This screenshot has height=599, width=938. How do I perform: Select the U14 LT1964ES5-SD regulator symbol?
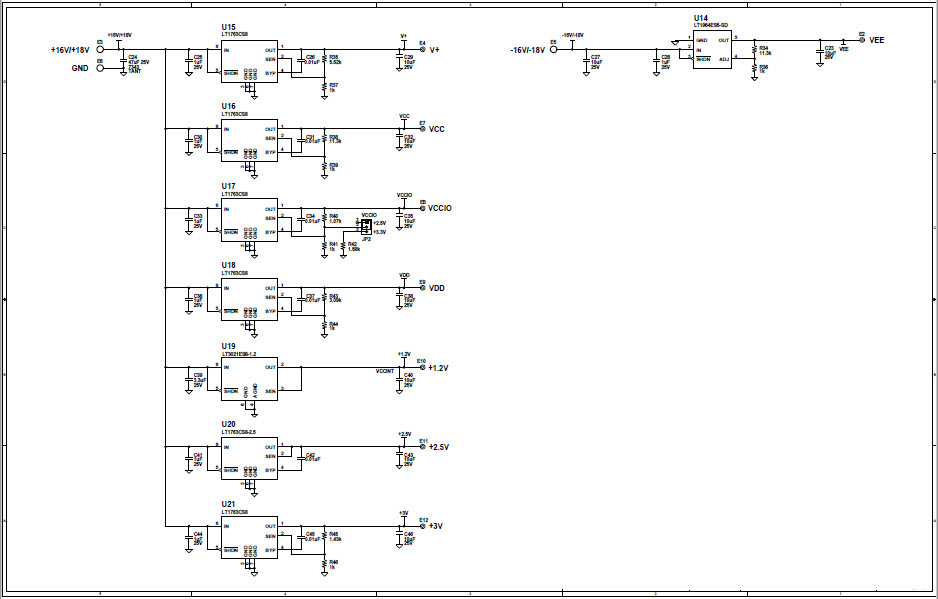(712, 48)
